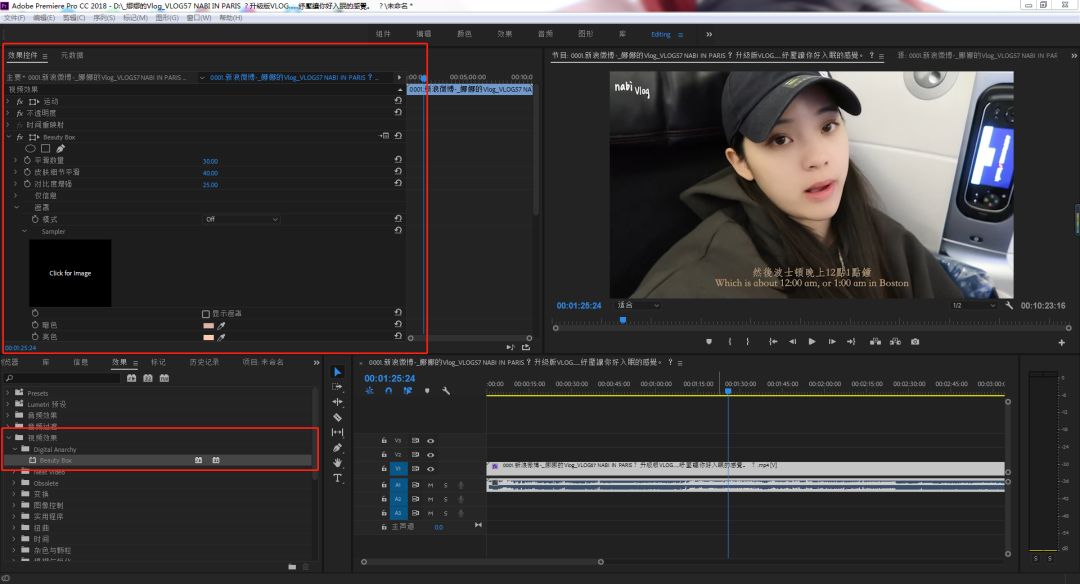Select the Razor tool
Screen dimensions: 1080x584
338,417
